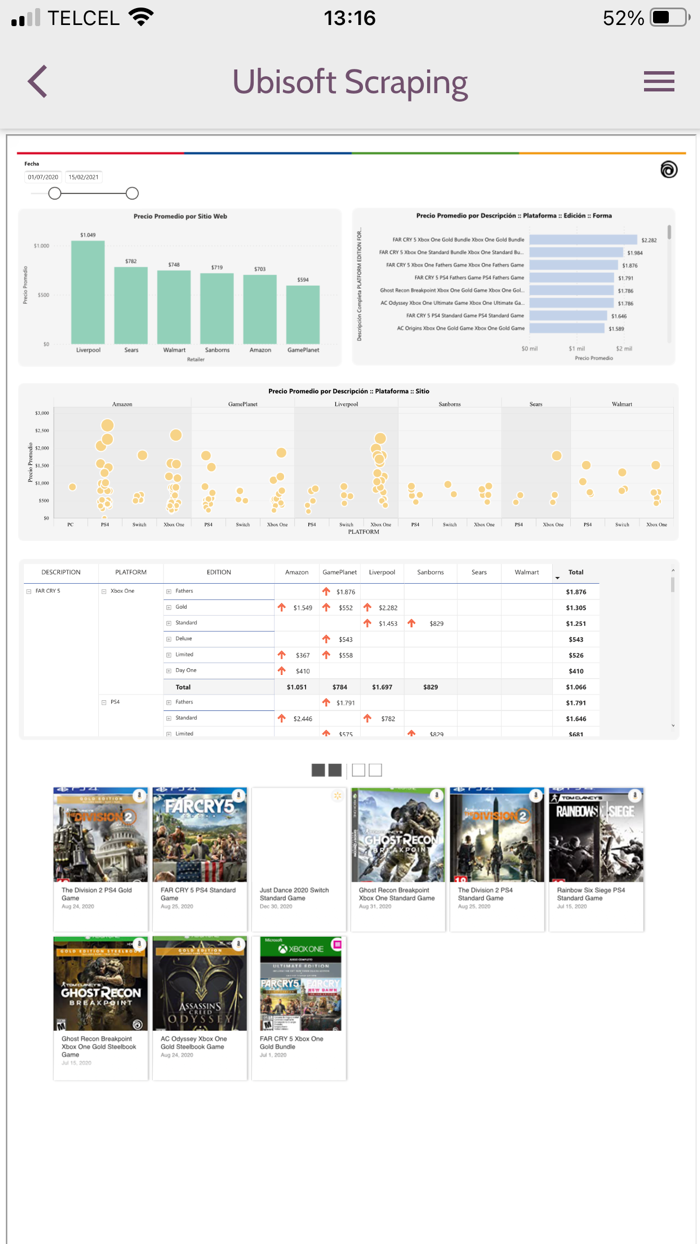Open AC Odyssey Xbox One Gold Steelbook card

pyautogui.click(x=199, y=1008)
